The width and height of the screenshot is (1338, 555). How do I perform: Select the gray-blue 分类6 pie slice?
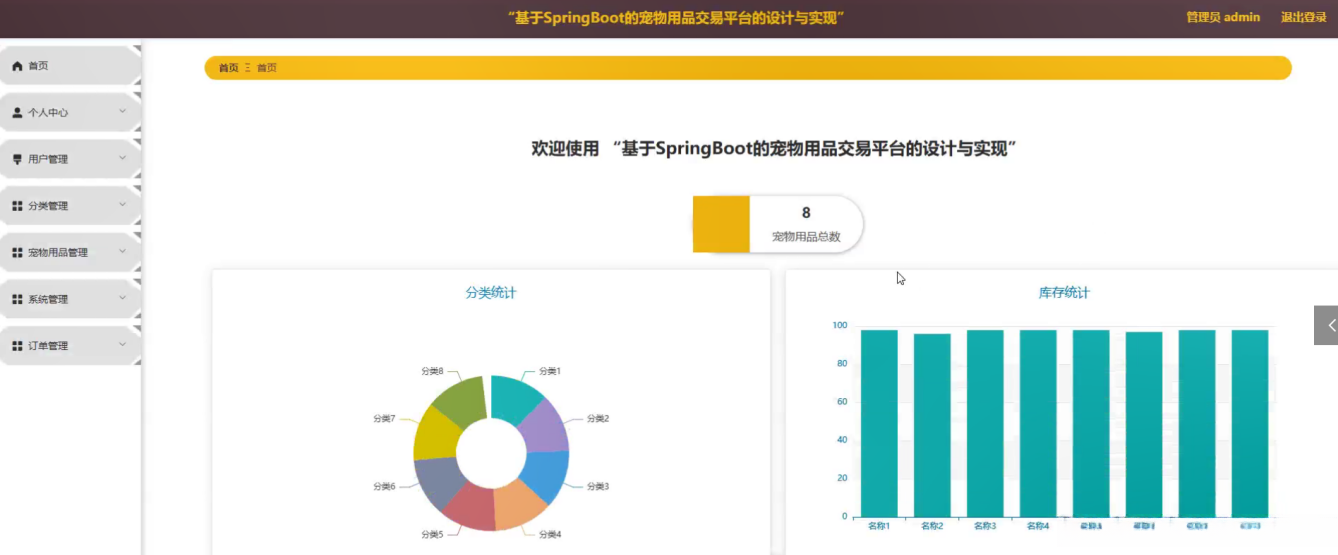tap(436, 482)
